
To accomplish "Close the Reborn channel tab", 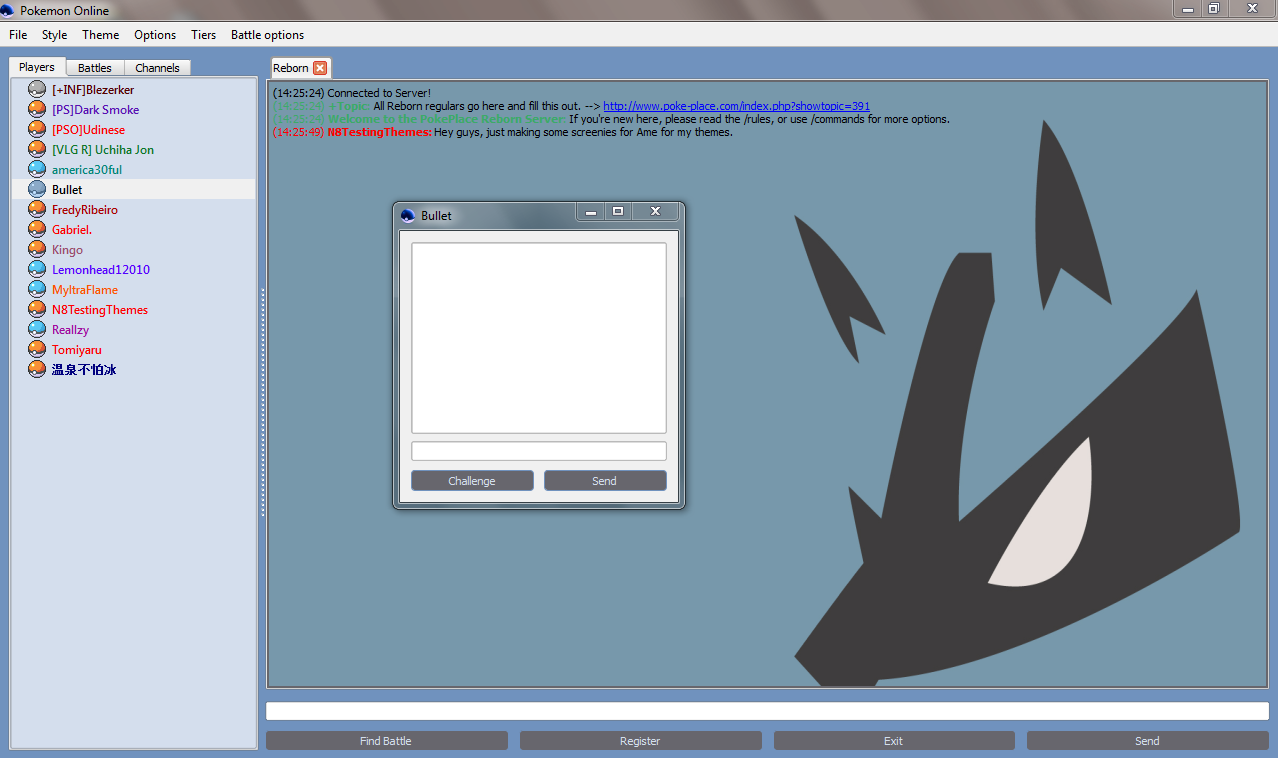I will point(320,68).
